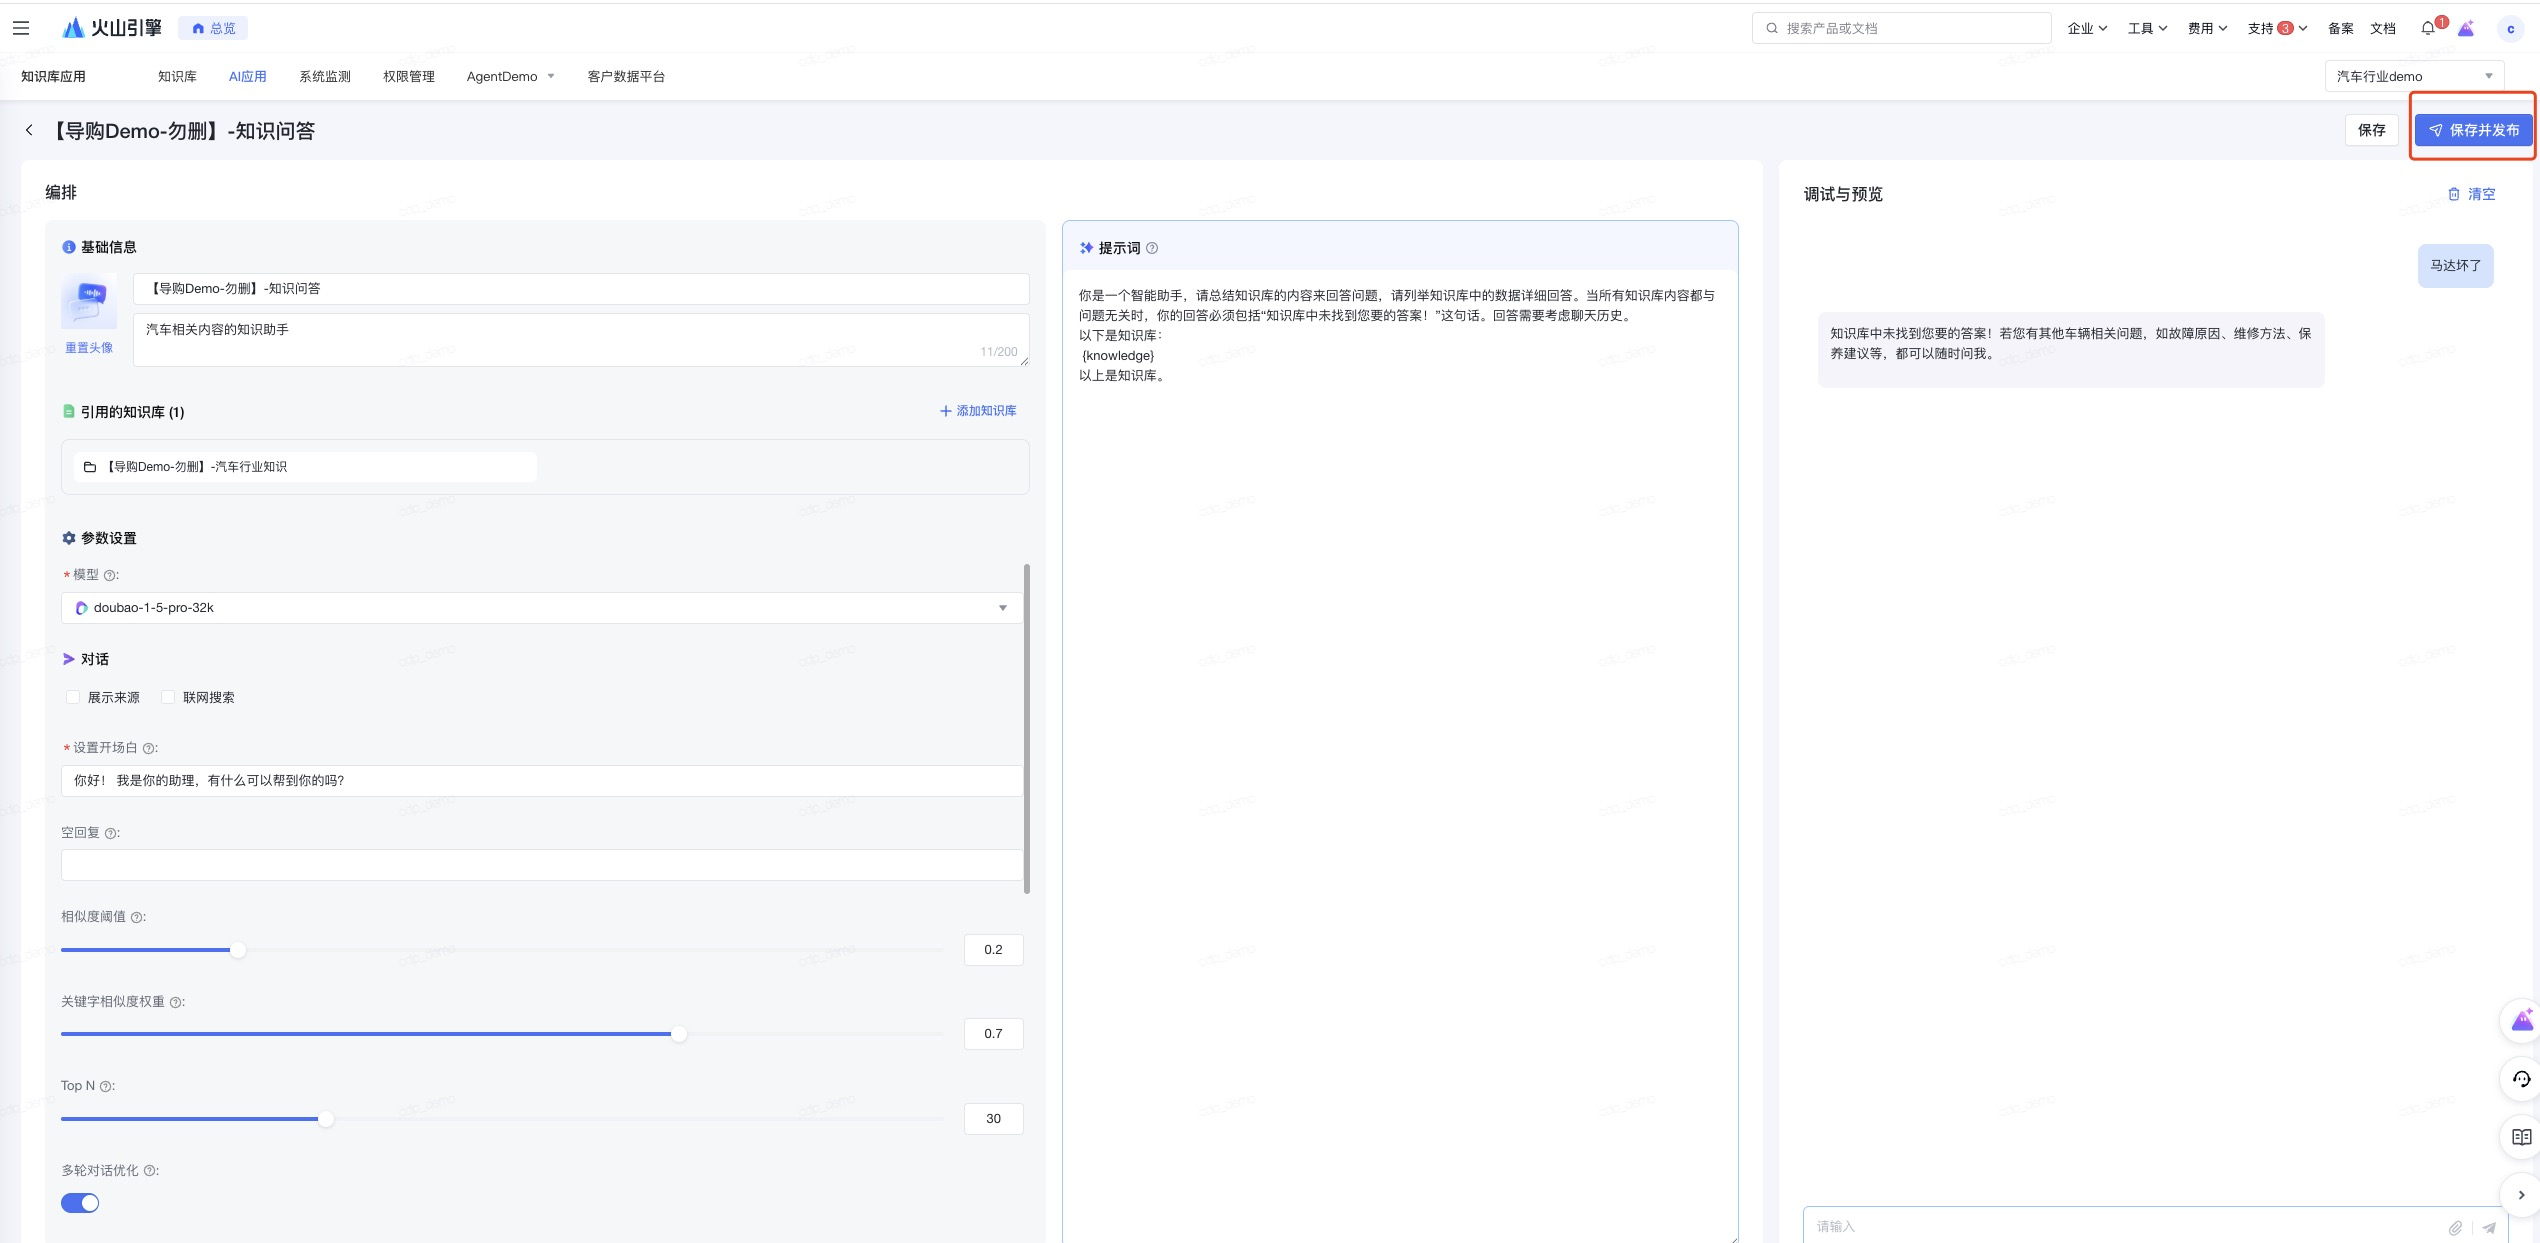Open the documentation book icon on the right edge
The height and width of the screenshot is (1243, 2540).
2521,1137
